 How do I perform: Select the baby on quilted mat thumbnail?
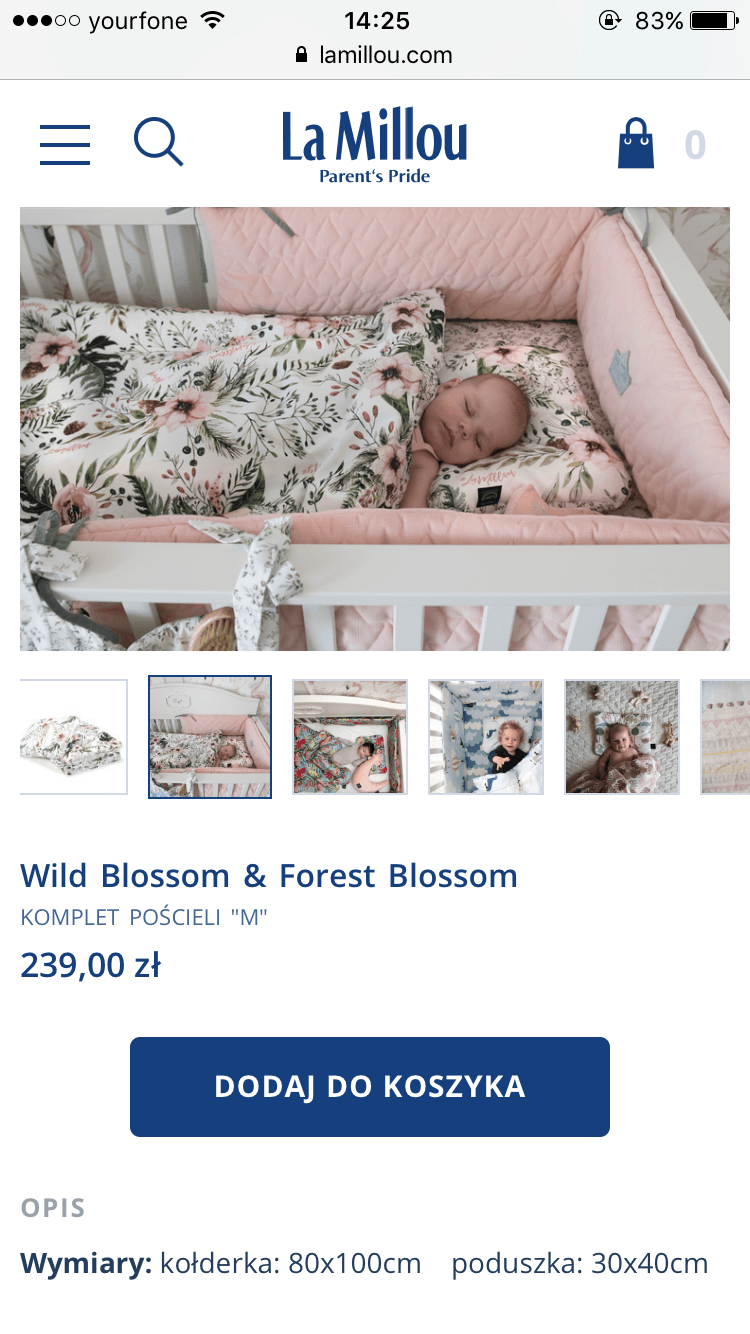(x=622, y=737)
